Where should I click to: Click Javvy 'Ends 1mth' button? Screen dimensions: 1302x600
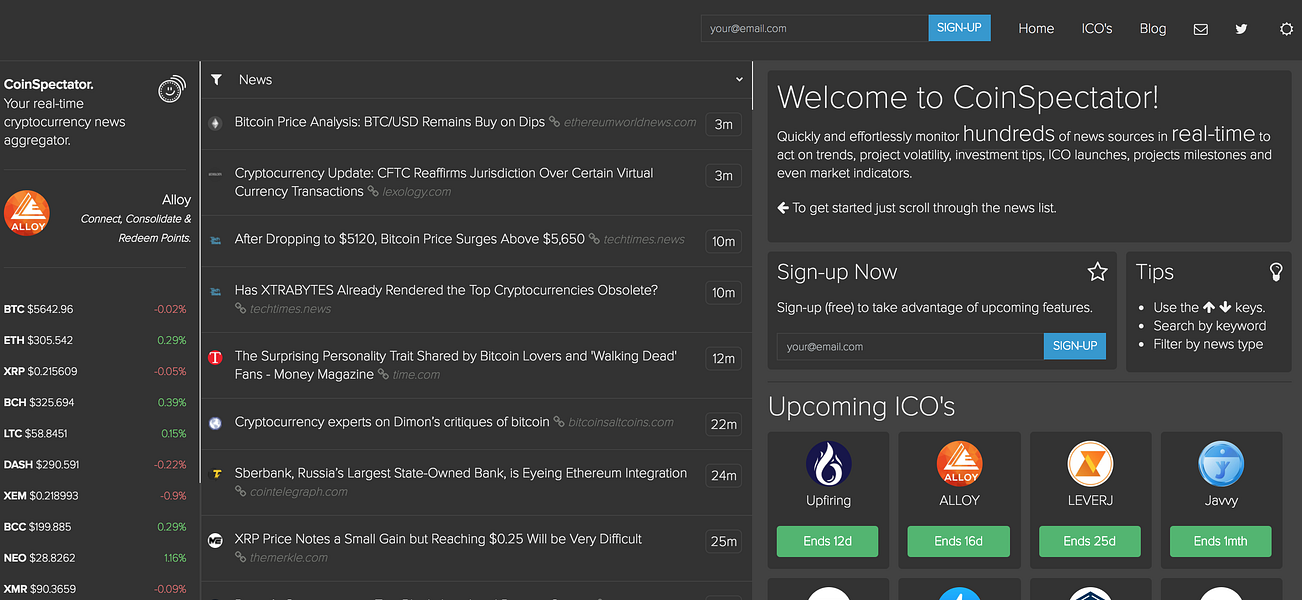1221,541
